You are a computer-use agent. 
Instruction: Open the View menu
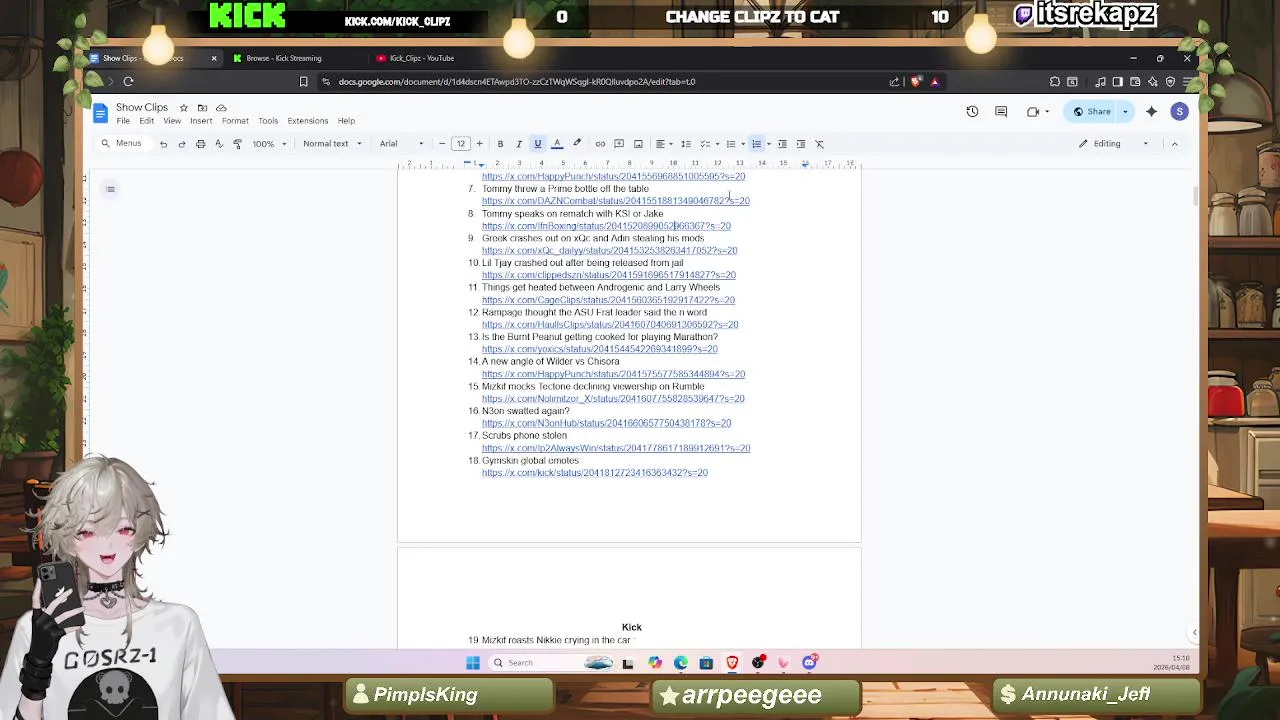coord(172,121)
